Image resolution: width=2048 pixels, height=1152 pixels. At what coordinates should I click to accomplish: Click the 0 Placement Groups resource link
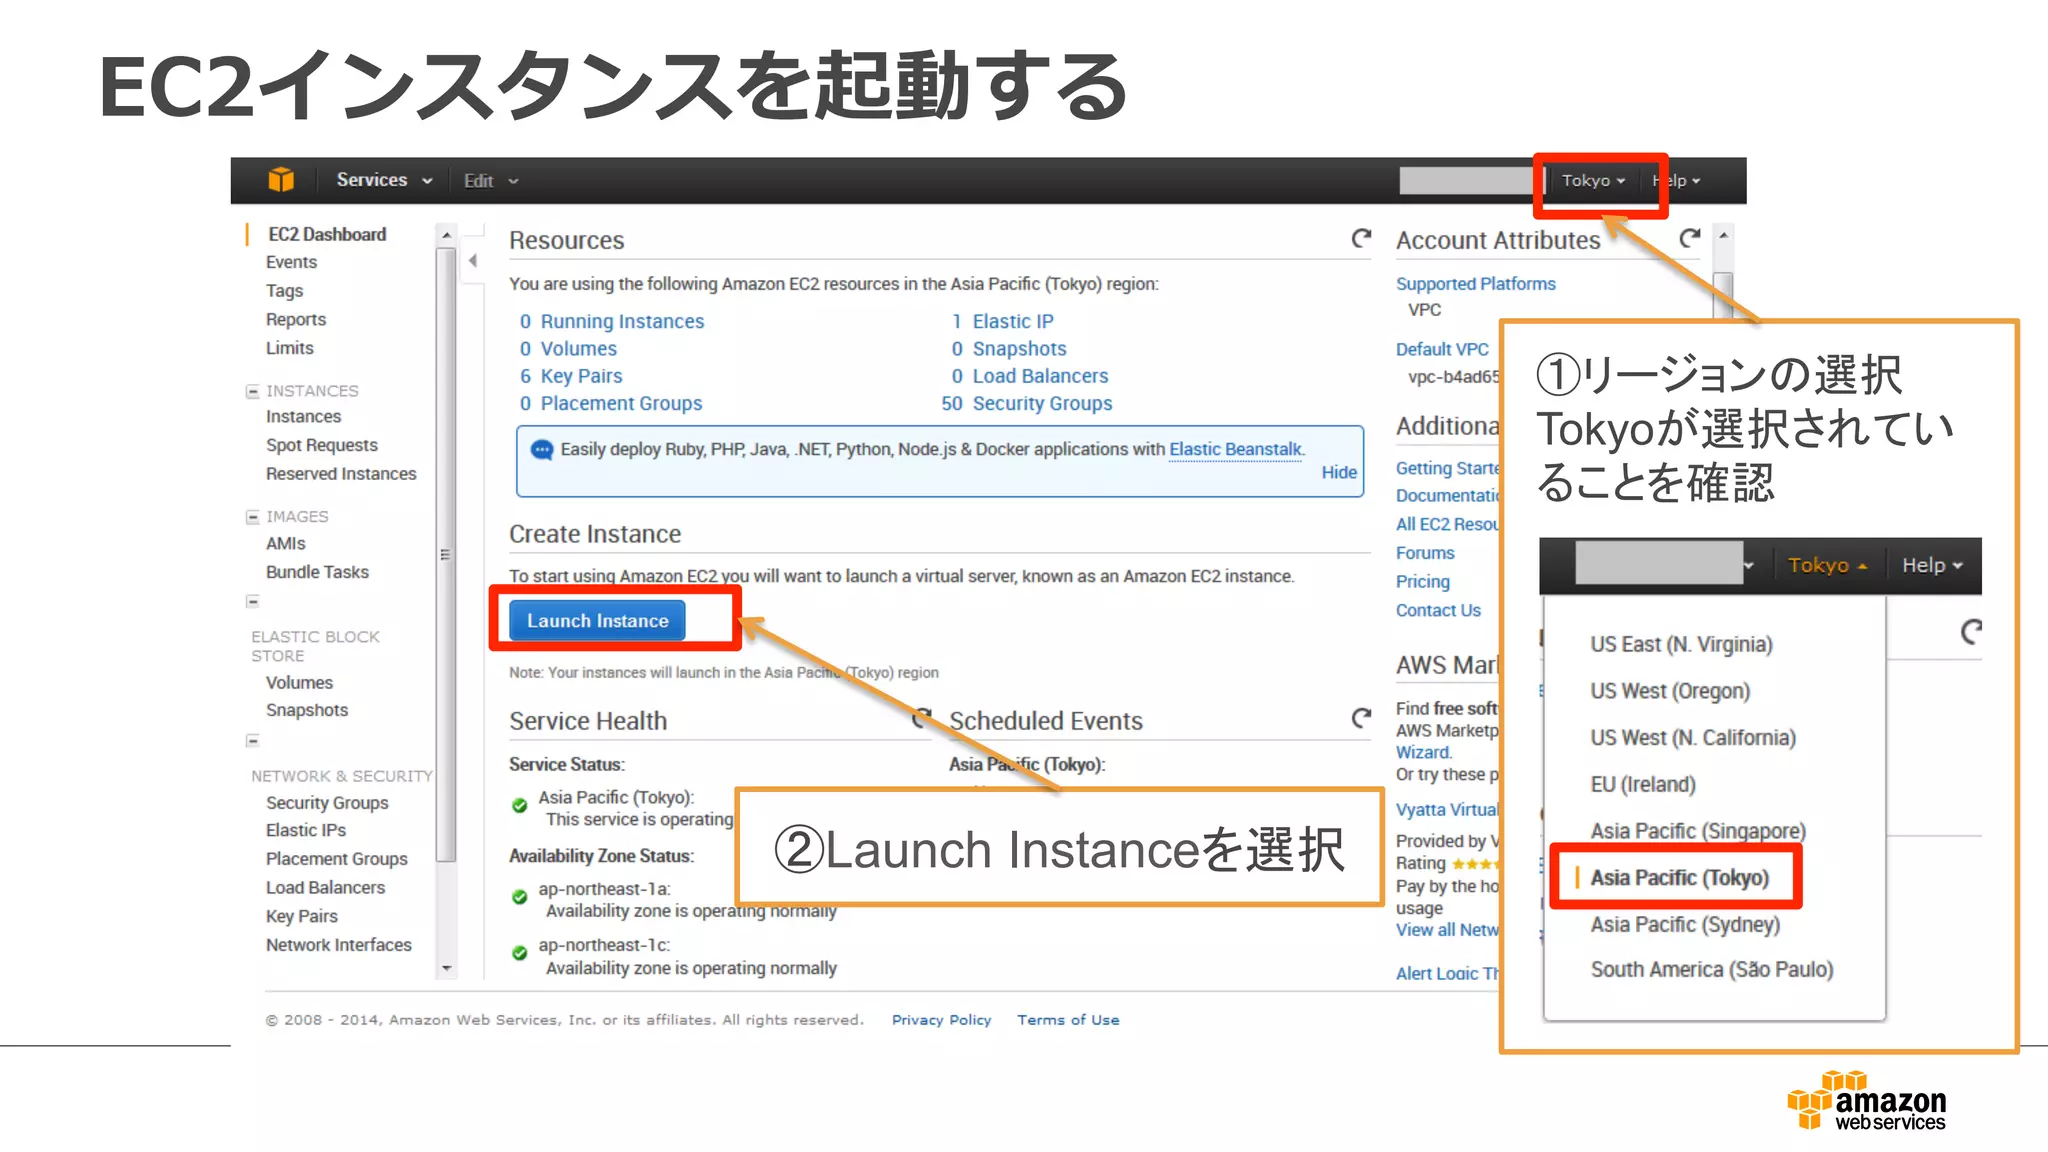[611, 403]
